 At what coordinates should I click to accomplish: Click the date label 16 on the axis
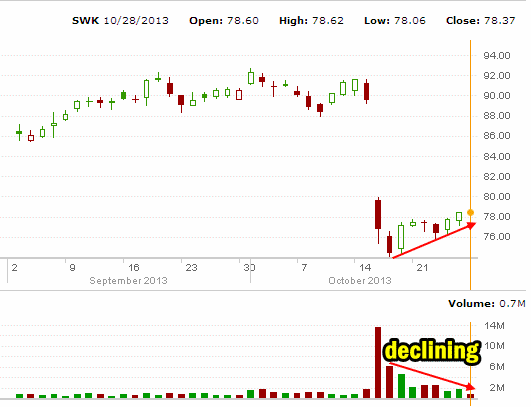(x=133, y=268)
